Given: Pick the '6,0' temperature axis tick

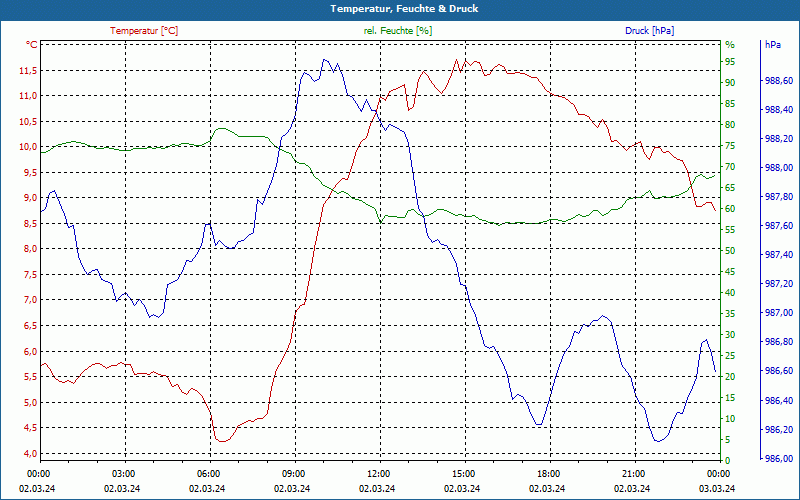Looking at the screenshot, I should click(30, 352).
